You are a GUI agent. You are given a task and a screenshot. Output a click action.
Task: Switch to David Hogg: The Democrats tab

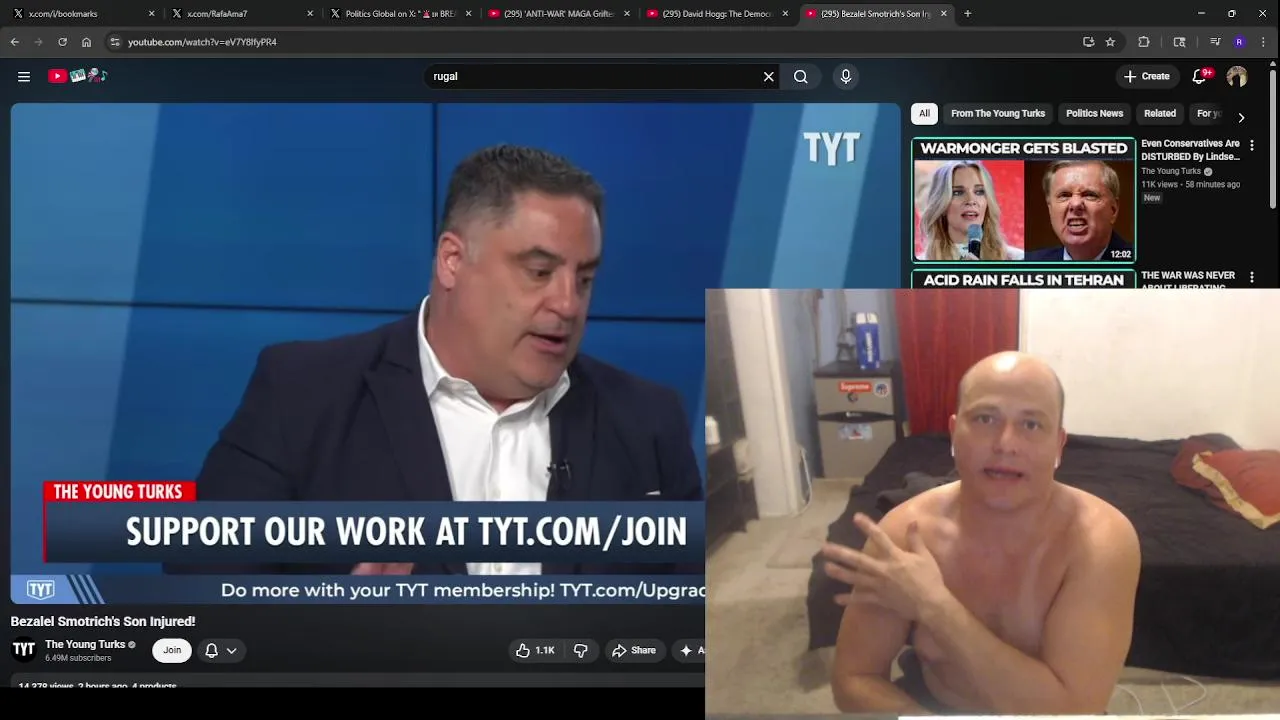point(716,14)
